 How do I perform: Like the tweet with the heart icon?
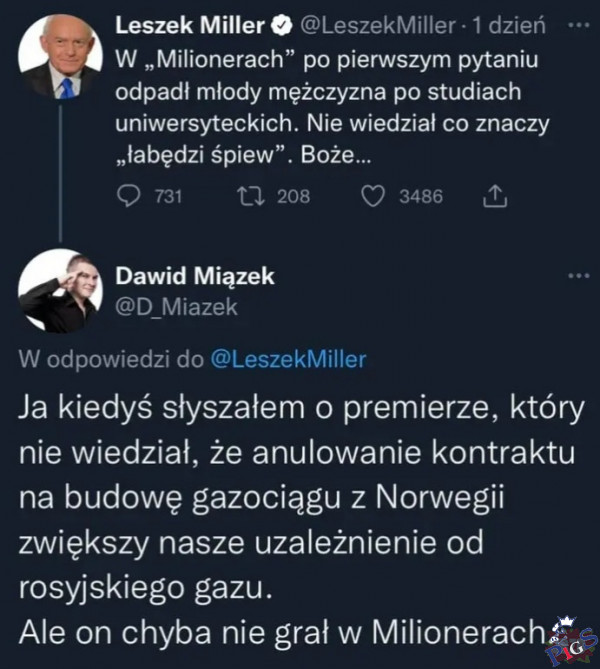[x=372, y=196]
